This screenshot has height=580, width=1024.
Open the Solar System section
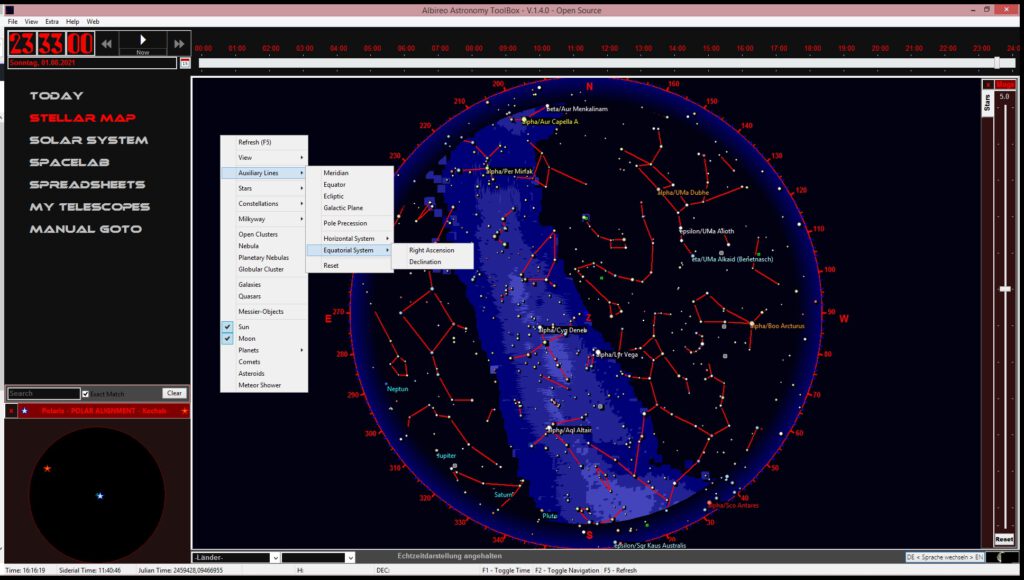(89, 140)
